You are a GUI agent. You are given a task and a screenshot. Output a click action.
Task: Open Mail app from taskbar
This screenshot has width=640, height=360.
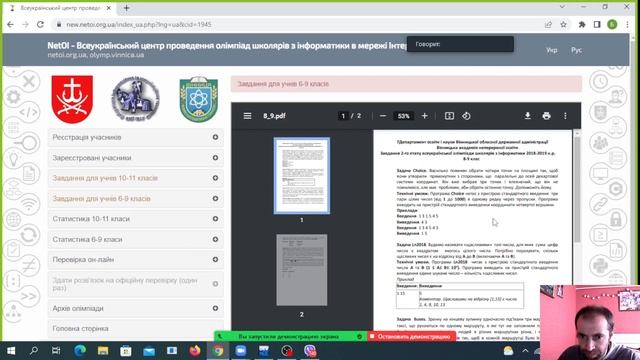[x=149, y=351]
